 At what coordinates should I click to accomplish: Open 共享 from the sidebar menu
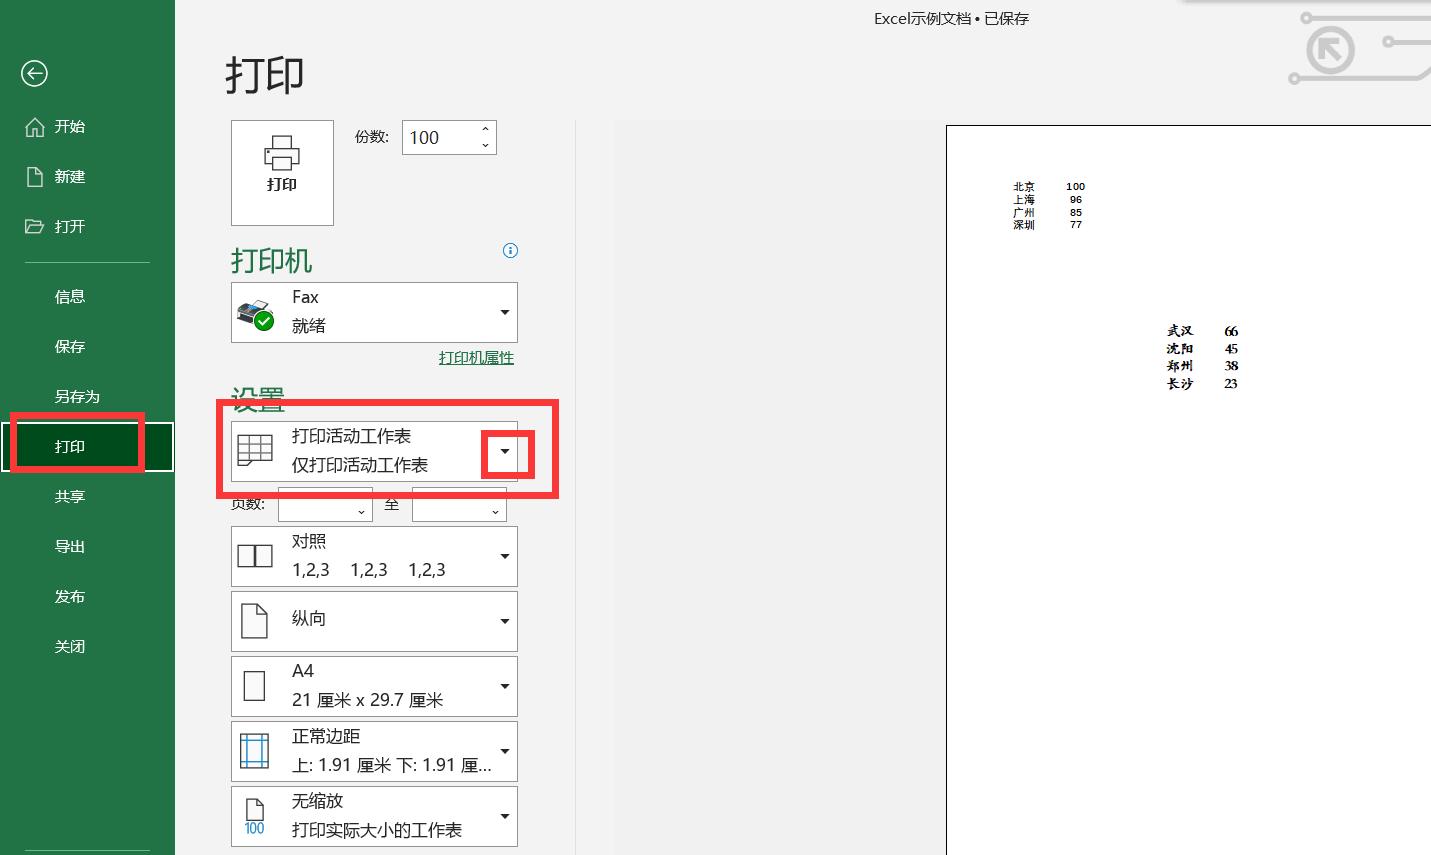(70, 496)
